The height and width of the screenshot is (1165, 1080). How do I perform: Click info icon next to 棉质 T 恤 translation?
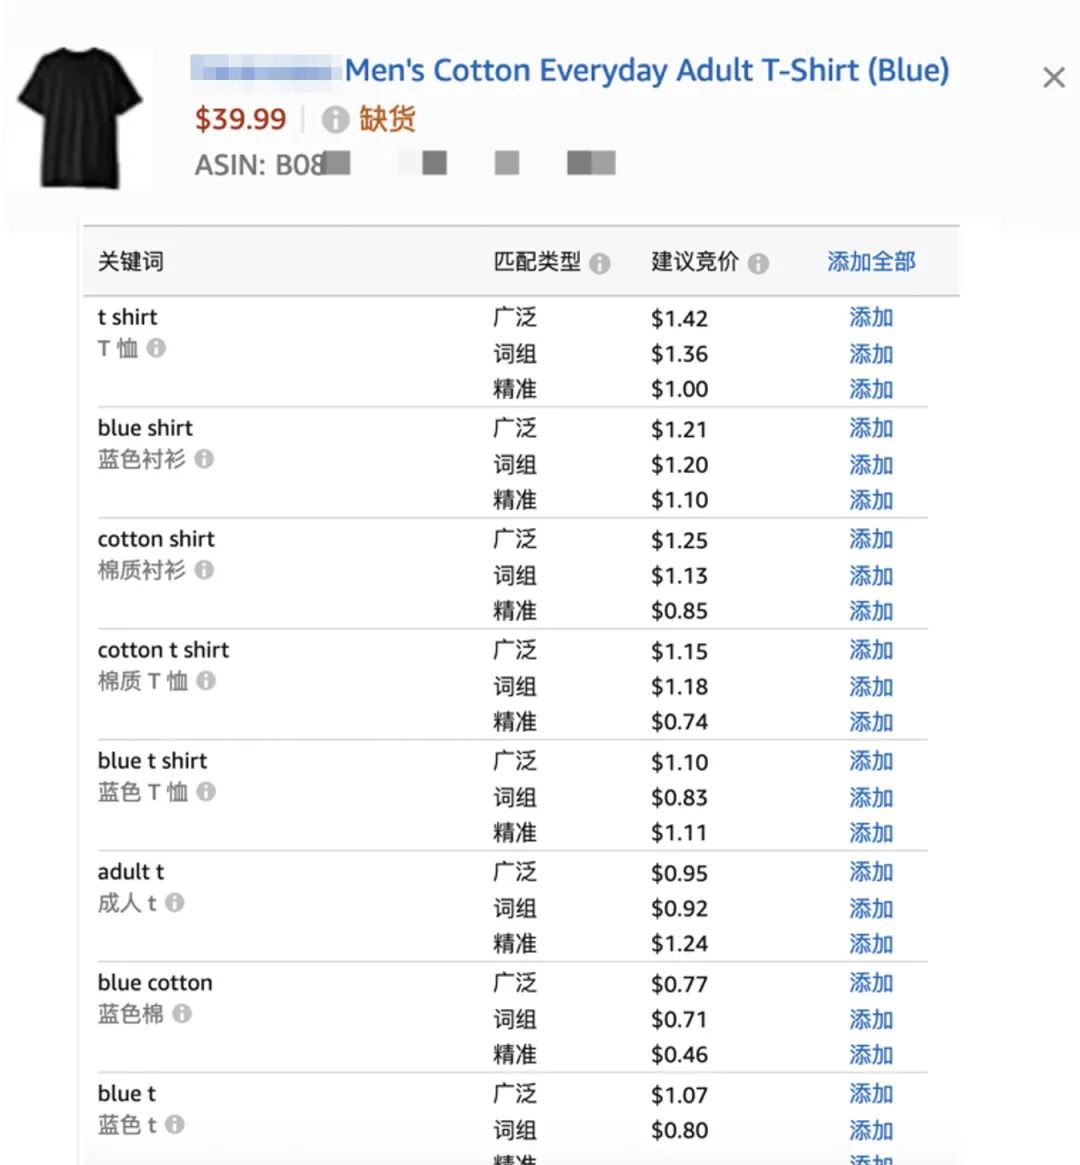click(x=206, y=681)
